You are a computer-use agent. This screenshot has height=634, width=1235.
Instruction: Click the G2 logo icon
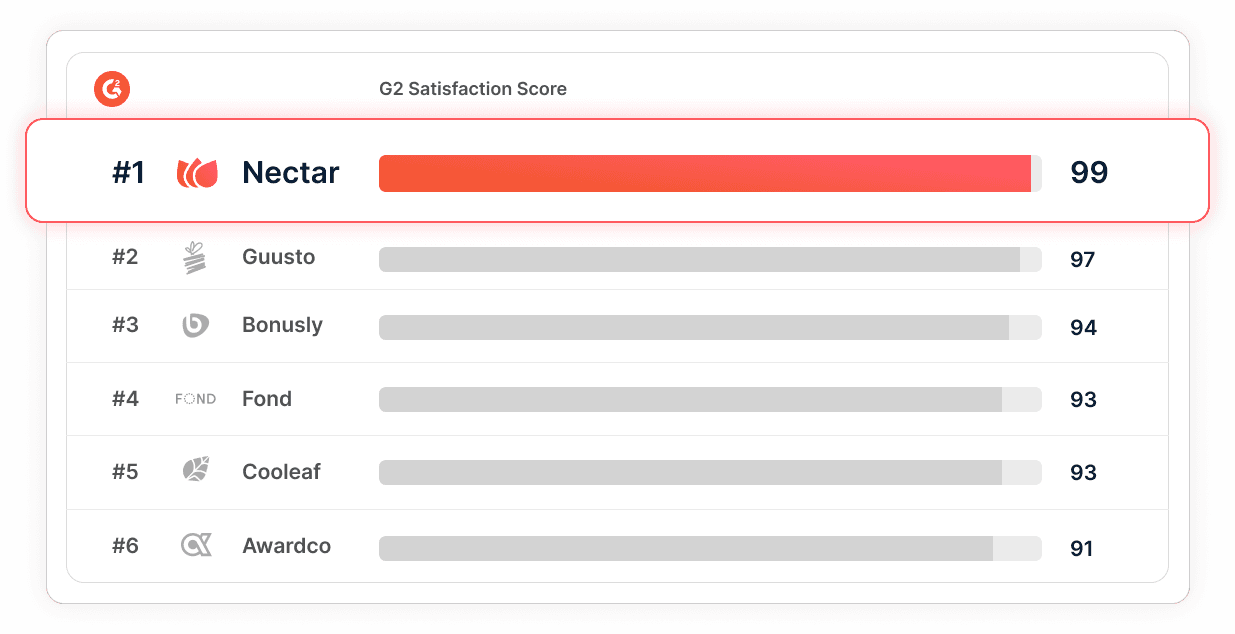[x=112, y=89]
